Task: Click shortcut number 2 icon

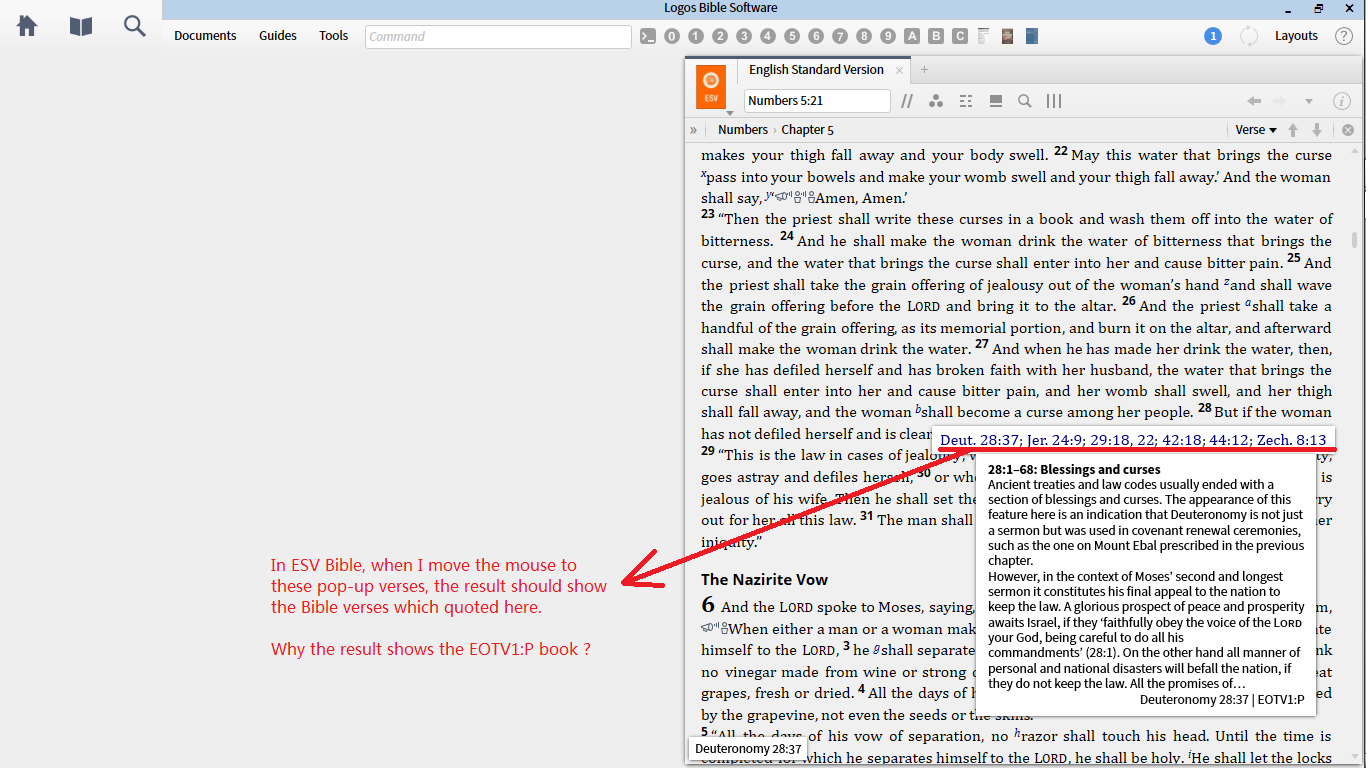Action: [720, 36]
